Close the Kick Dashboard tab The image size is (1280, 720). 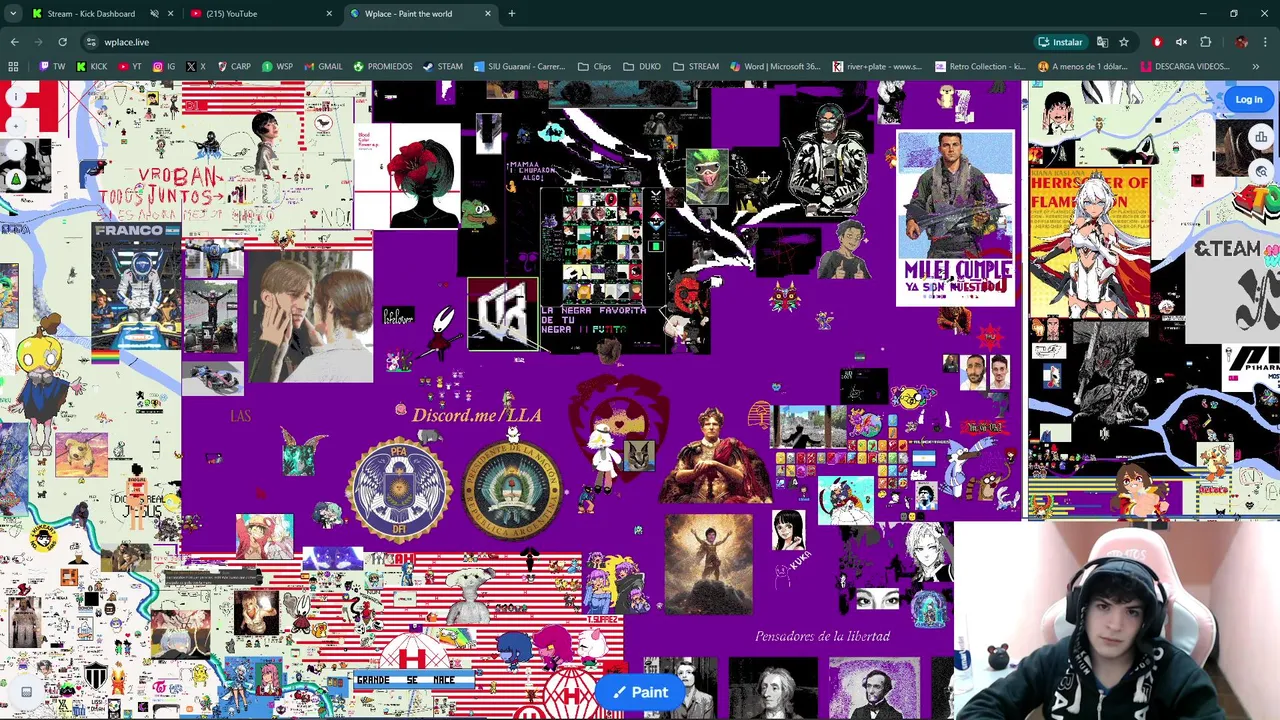170,14
